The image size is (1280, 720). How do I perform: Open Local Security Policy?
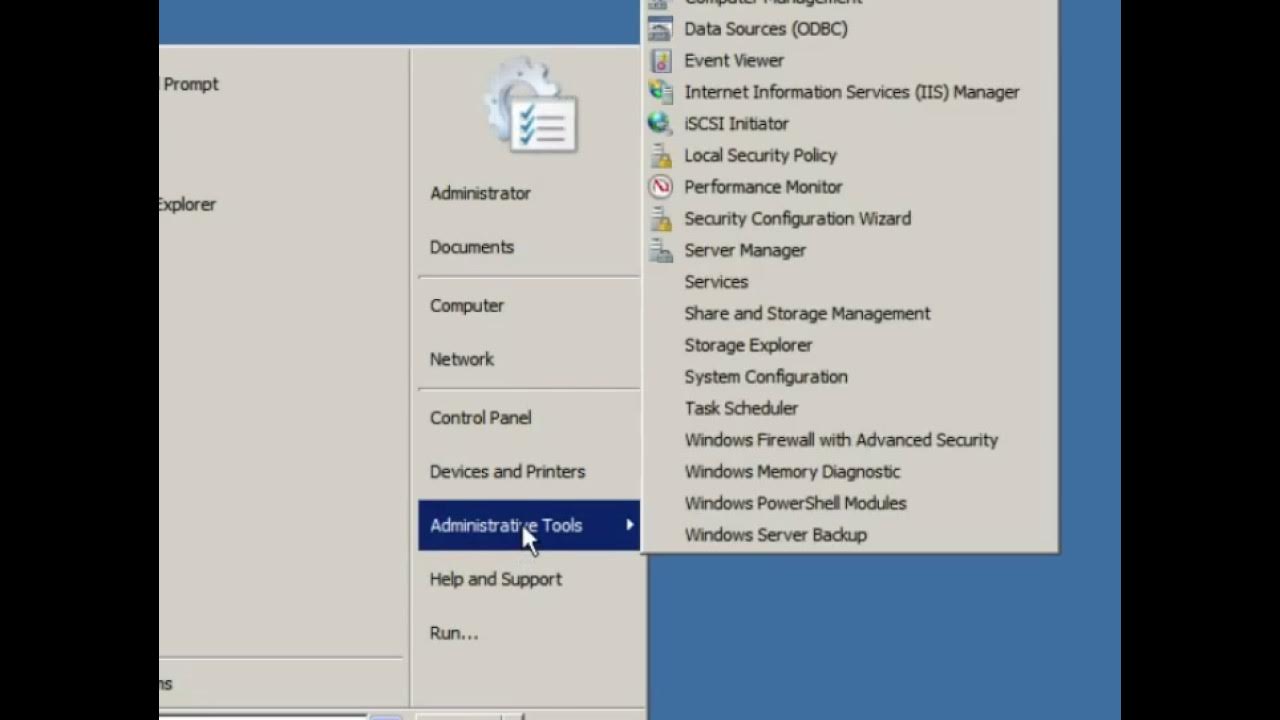(x=760, y=155)
